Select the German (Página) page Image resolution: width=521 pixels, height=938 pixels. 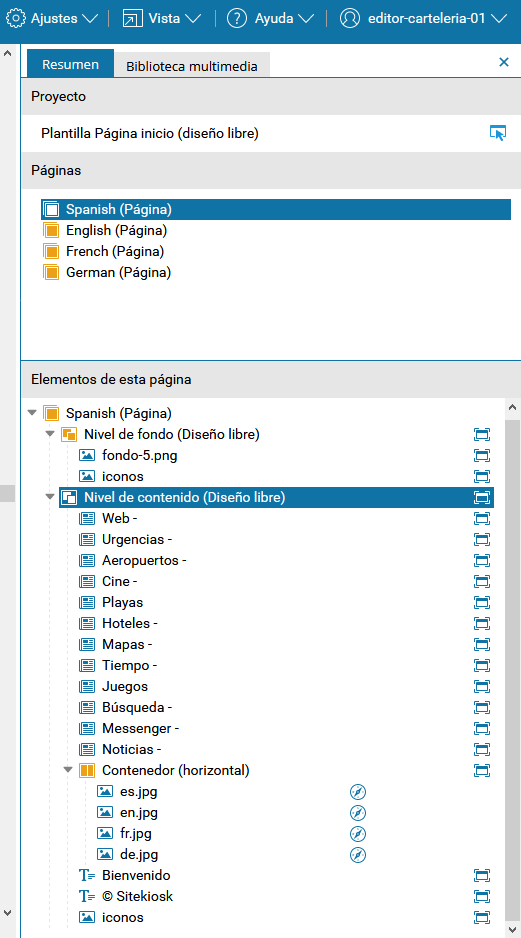pyautogui.click(x=108, y=273)
